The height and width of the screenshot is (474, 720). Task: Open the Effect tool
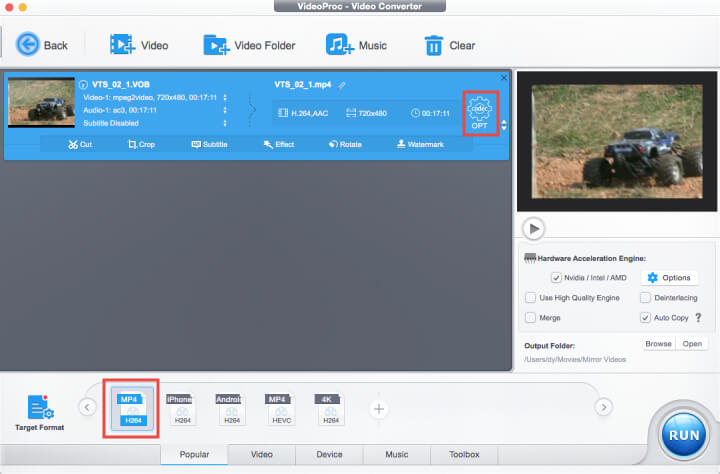point(279,144)
